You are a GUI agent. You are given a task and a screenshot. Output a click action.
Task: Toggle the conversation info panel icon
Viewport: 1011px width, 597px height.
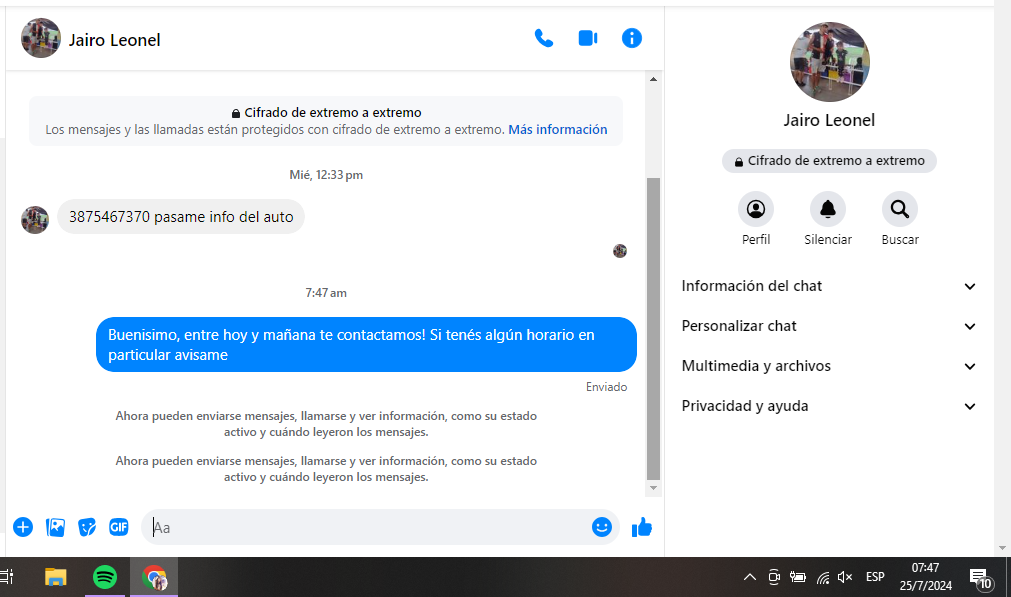tap(632, 39)
